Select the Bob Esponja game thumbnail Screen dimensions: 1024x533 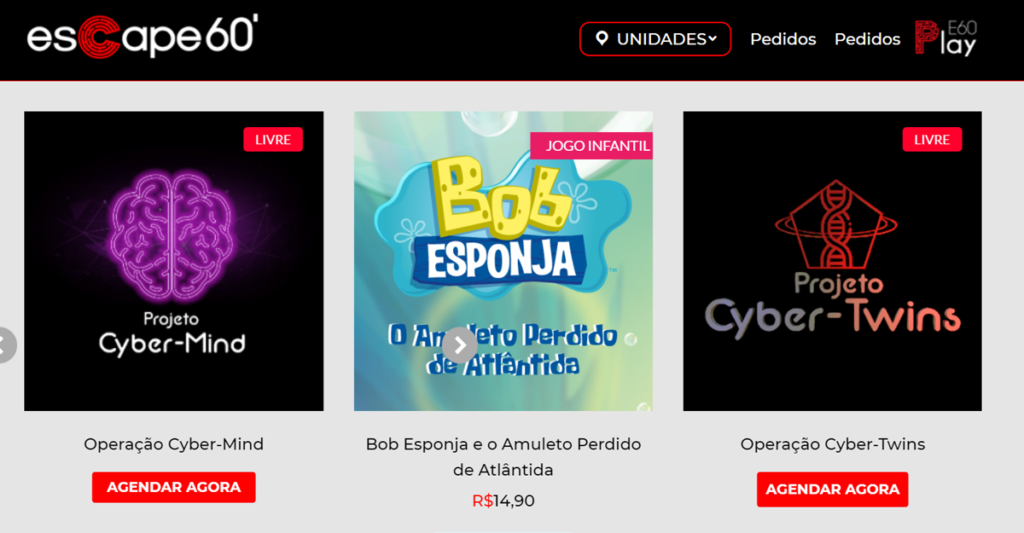click(504, 261)
